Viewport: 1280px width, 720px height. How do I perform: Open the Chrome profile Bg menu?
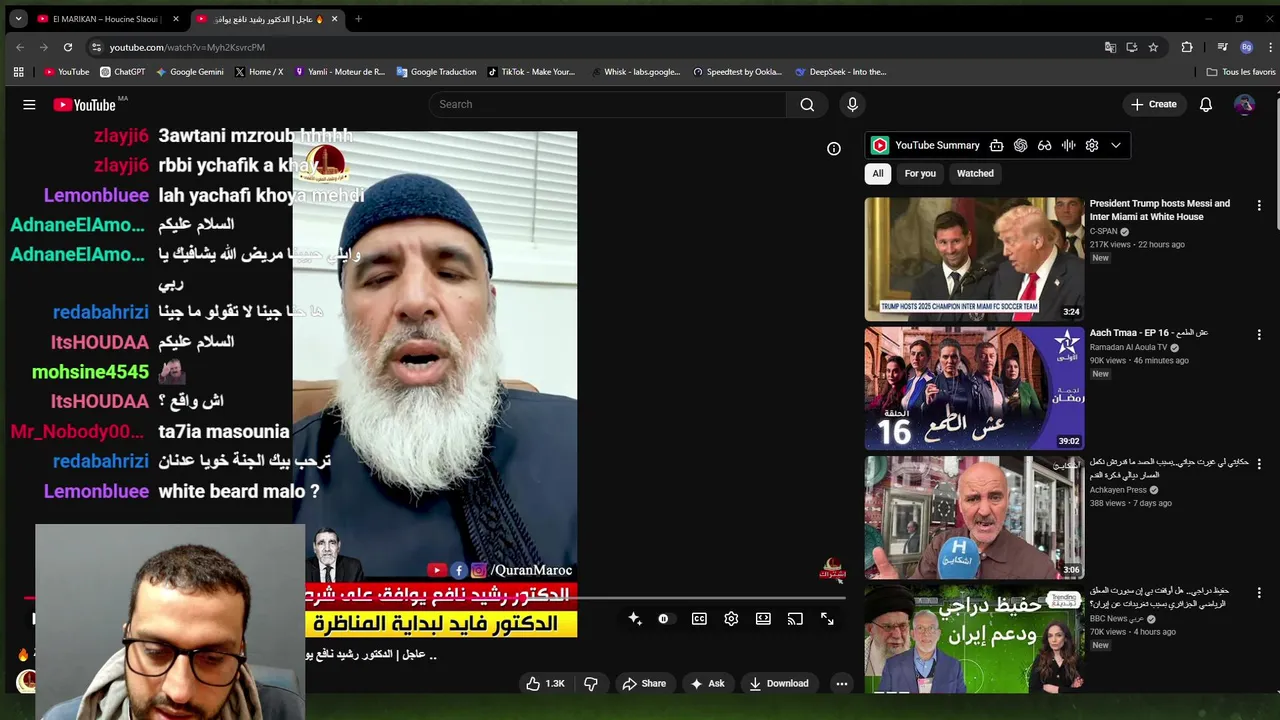pos(1246,47)
